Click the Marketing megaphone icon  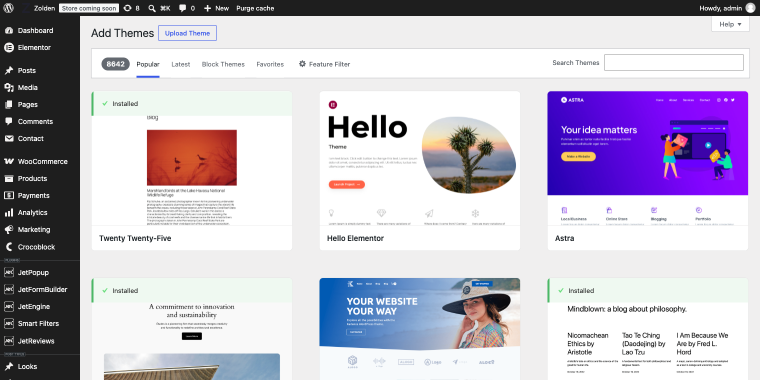pyautogui.click(x=9, y=229)
